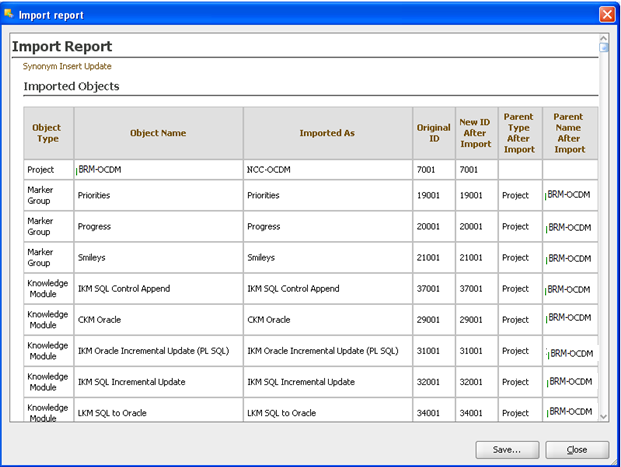The image size is (621, 467).
Task: Click the Object Type column header
Action: 48,133
